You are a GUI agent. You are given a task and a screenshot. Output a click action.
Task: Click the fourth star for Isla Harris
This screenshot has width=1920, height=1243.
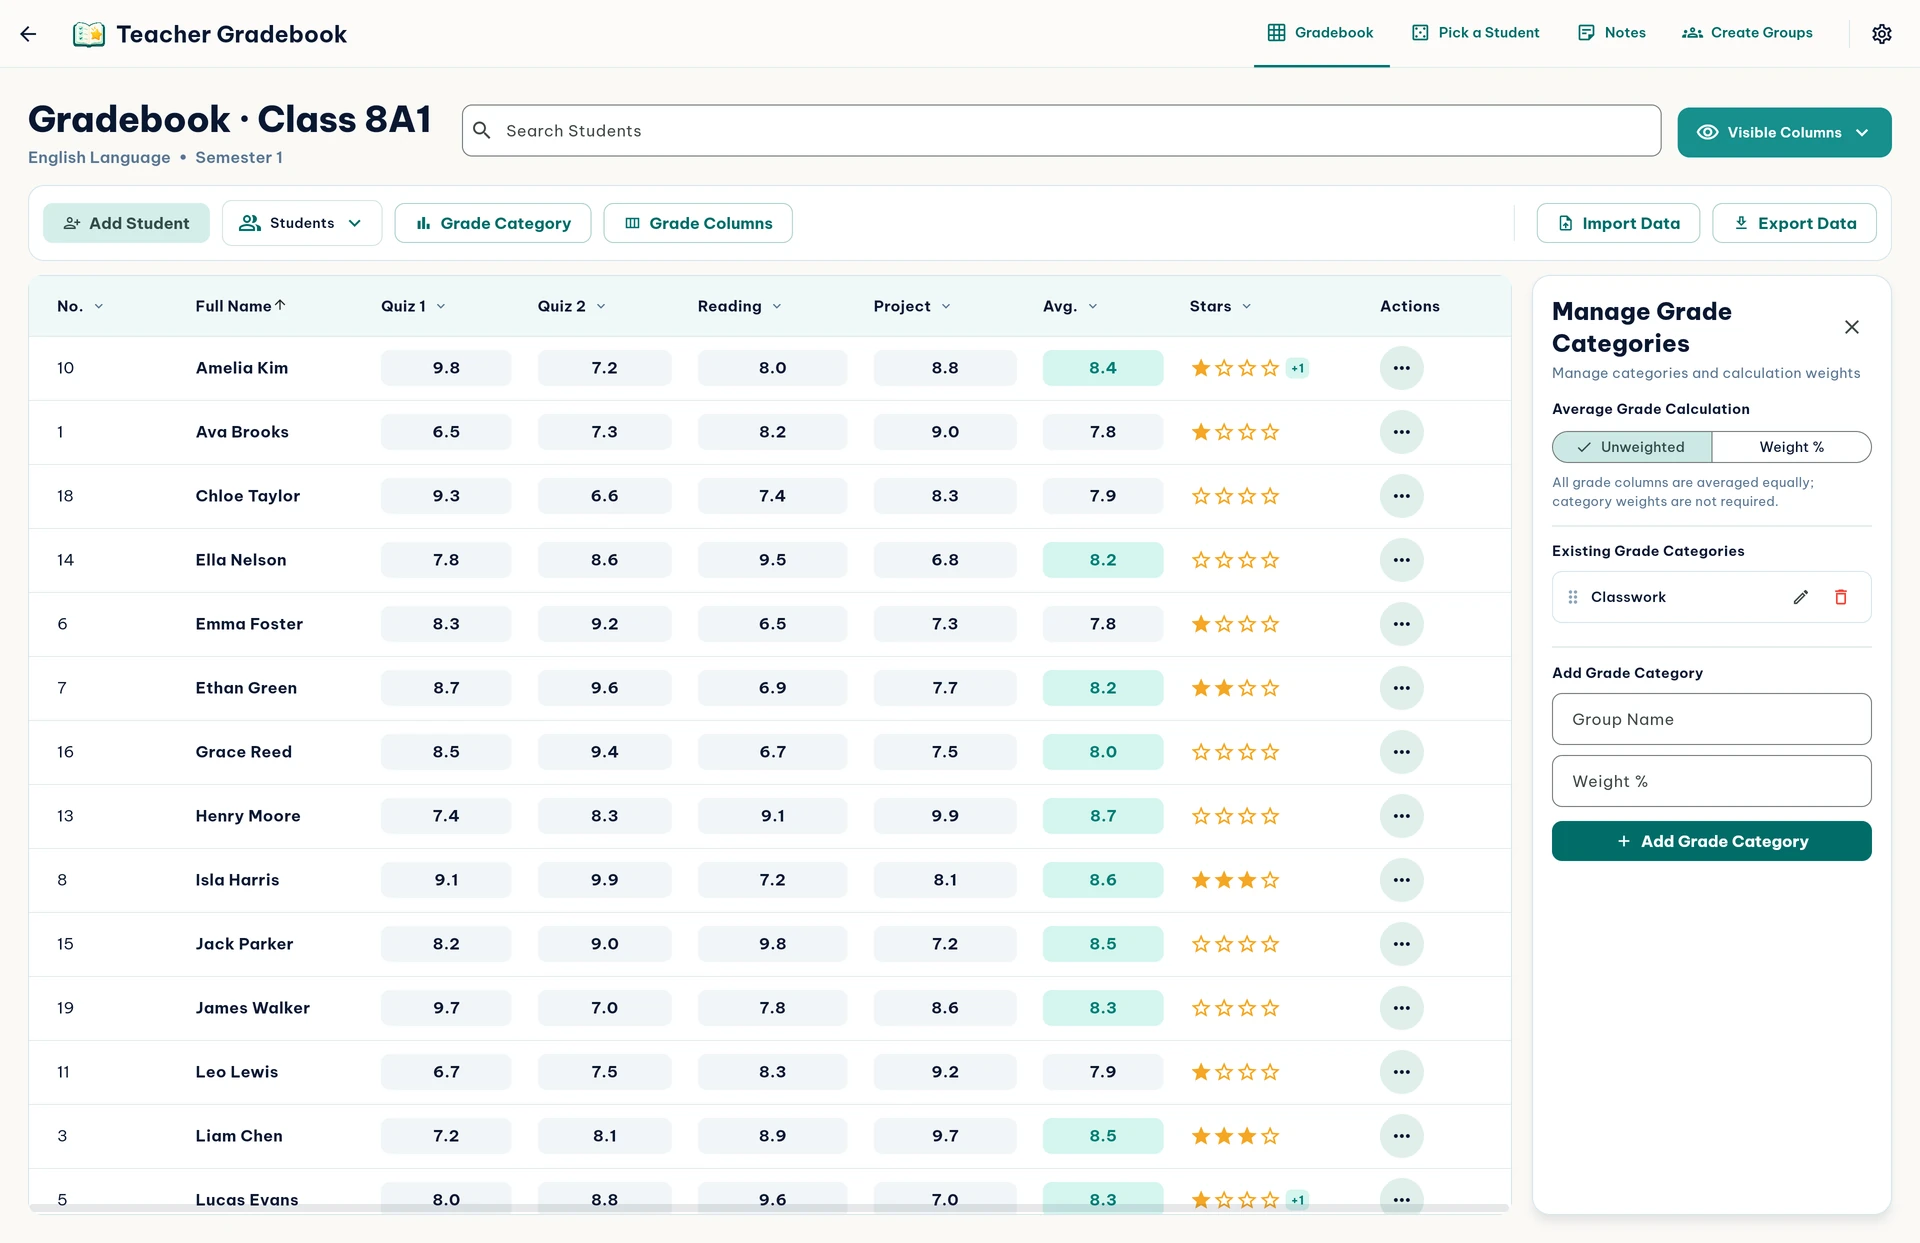(1270, 880)
